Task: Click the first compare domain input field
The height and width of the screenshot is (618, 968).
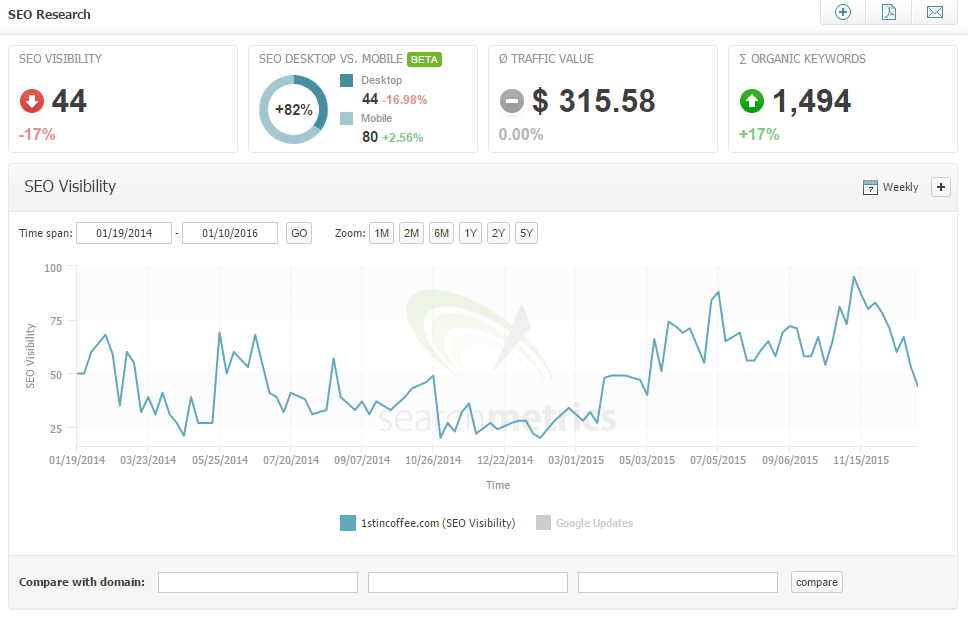Action: pyautogui.click(x=258, y=582)
